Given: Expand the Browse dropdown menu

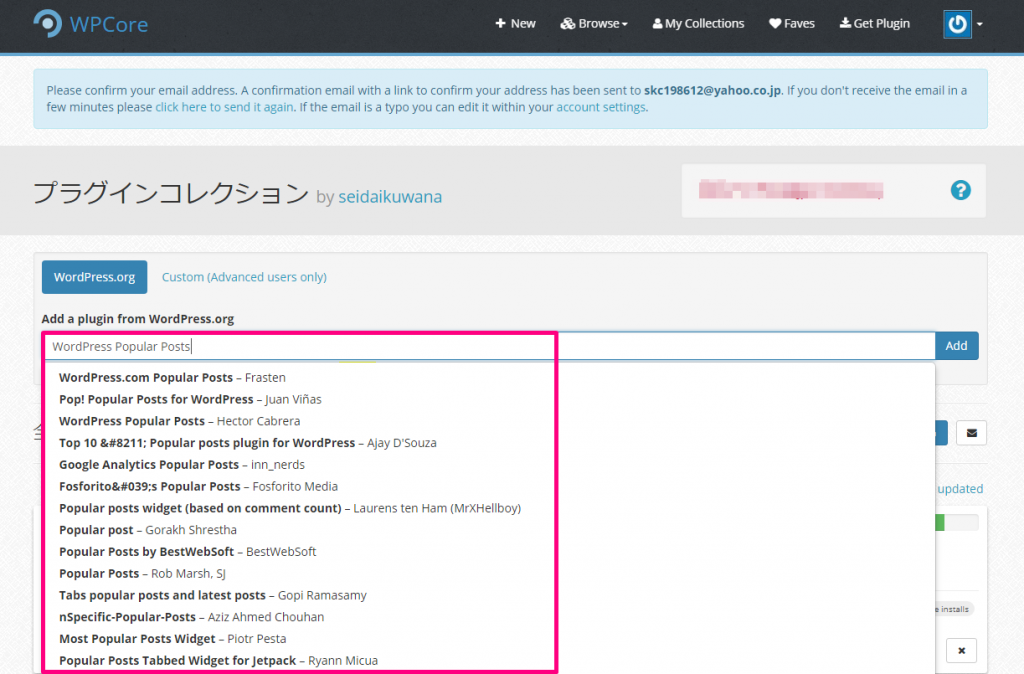Looking at the screenshot, I should coord(594,24).
